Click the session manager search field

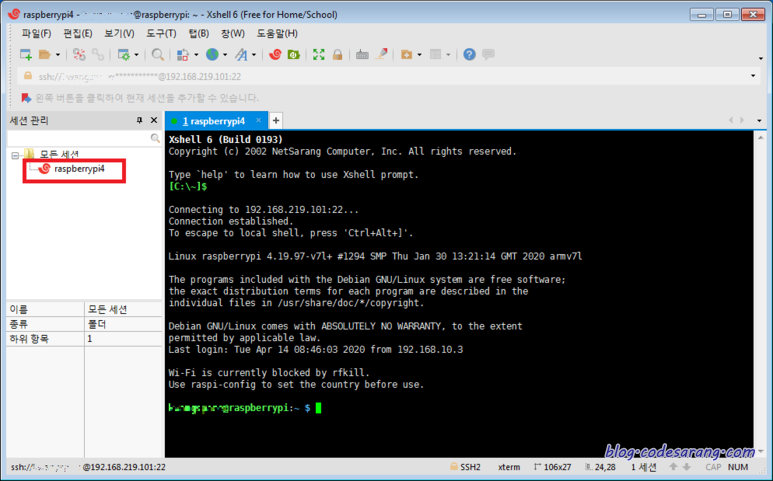[79, 138]
